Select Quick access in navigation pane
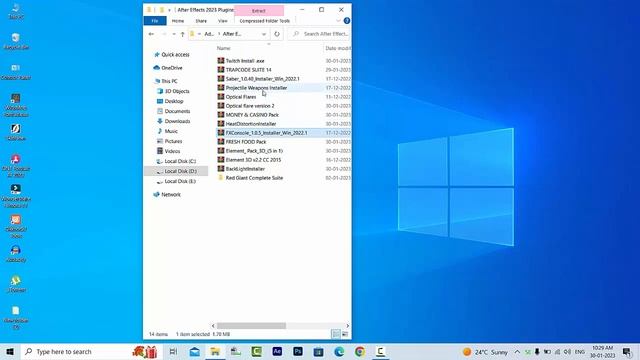This screenshot has height=360, width=640. point(175,55)
